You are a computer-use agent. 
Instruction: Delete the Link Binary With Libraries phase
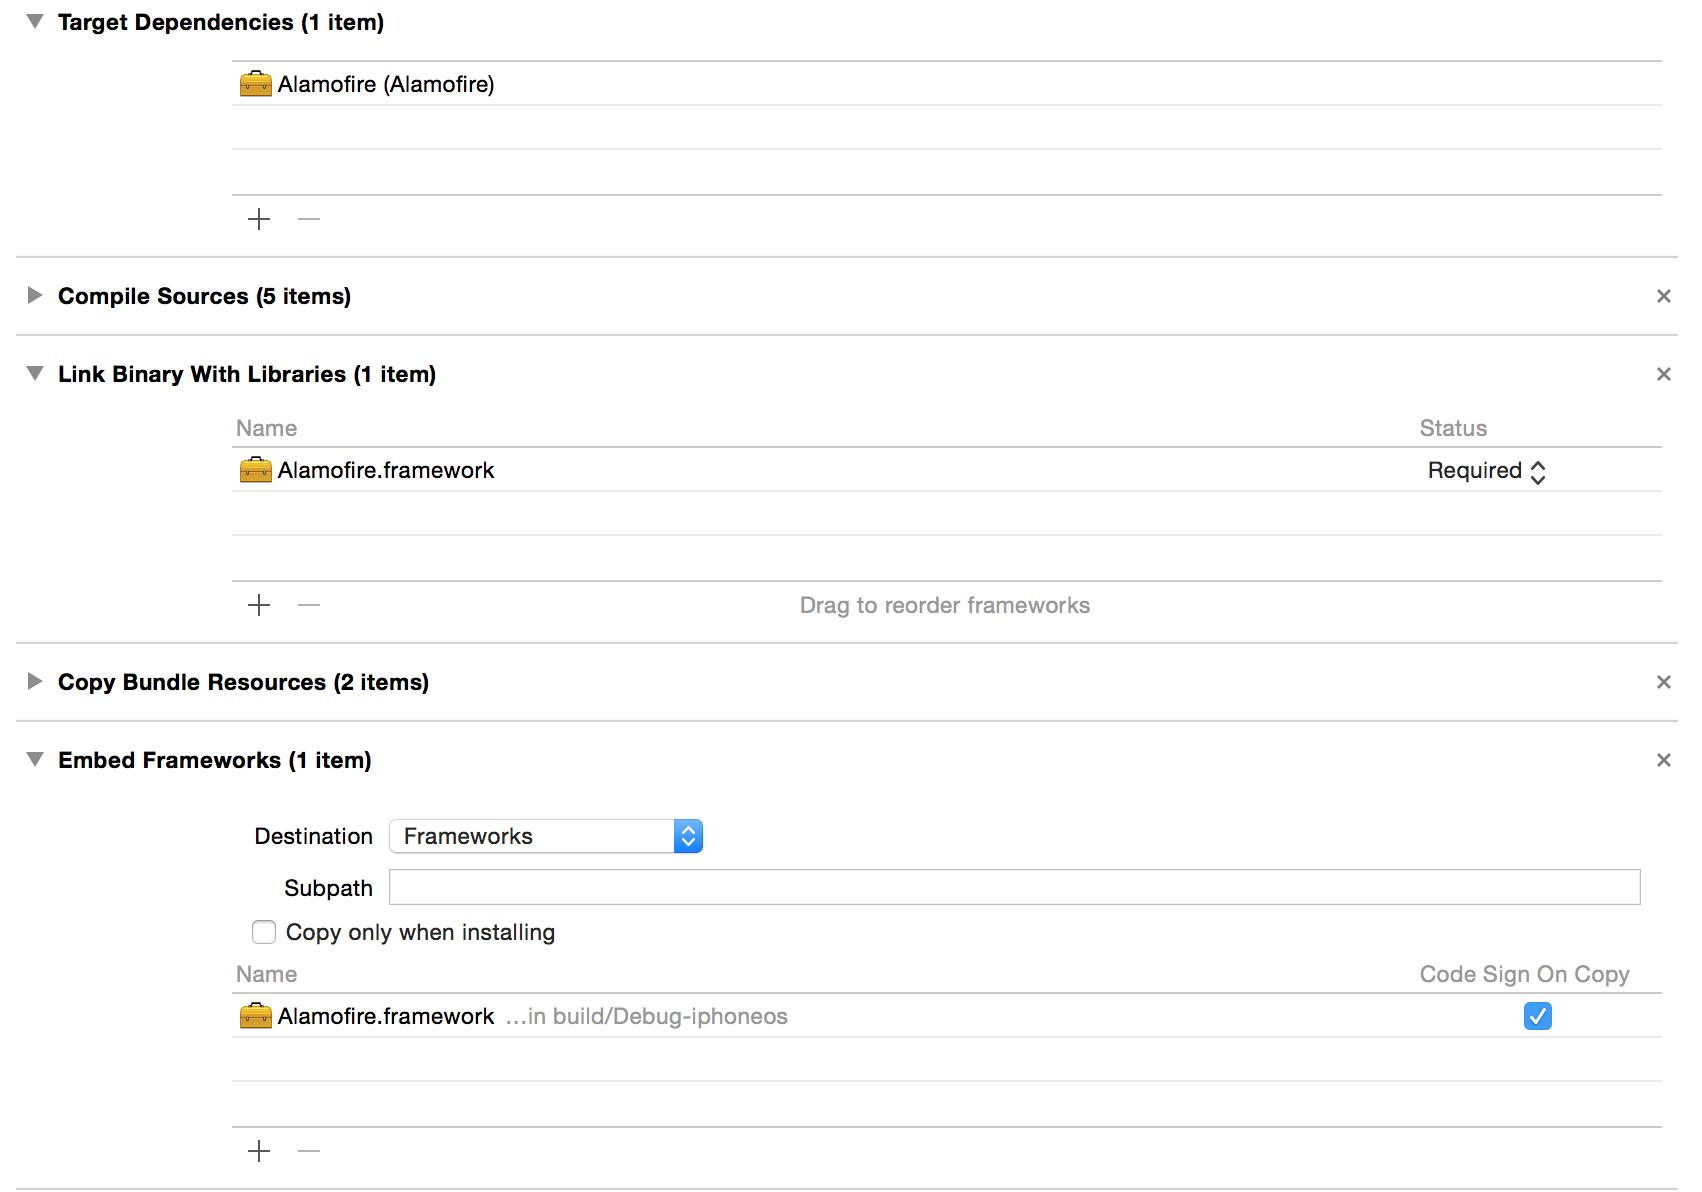coord(1664,374)
